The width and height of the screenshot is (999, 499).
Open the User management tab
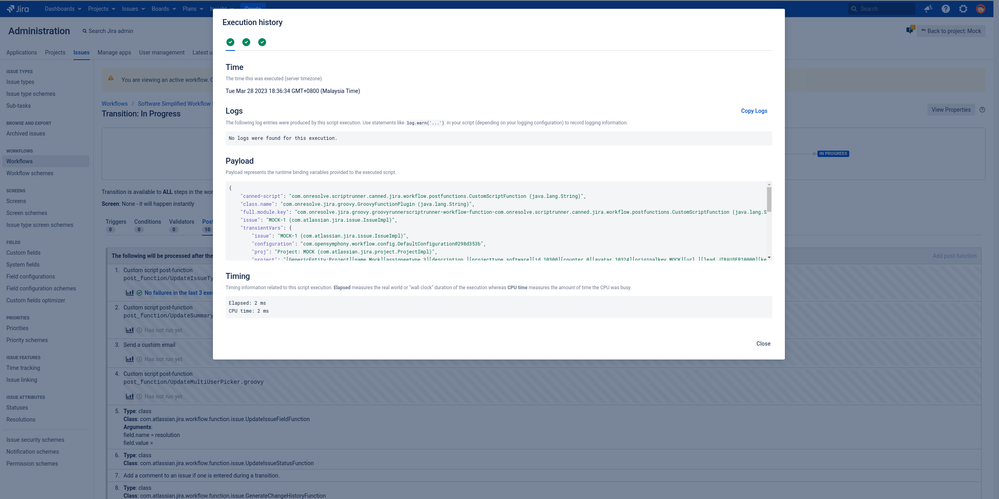(x=162, y=52)
